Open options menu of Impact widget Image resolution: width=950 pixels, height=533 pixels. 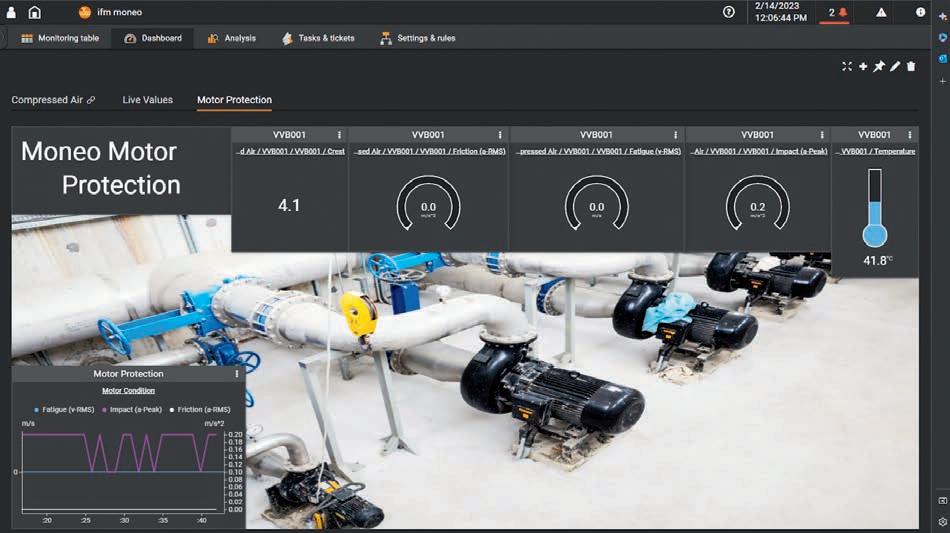point(822,135)
